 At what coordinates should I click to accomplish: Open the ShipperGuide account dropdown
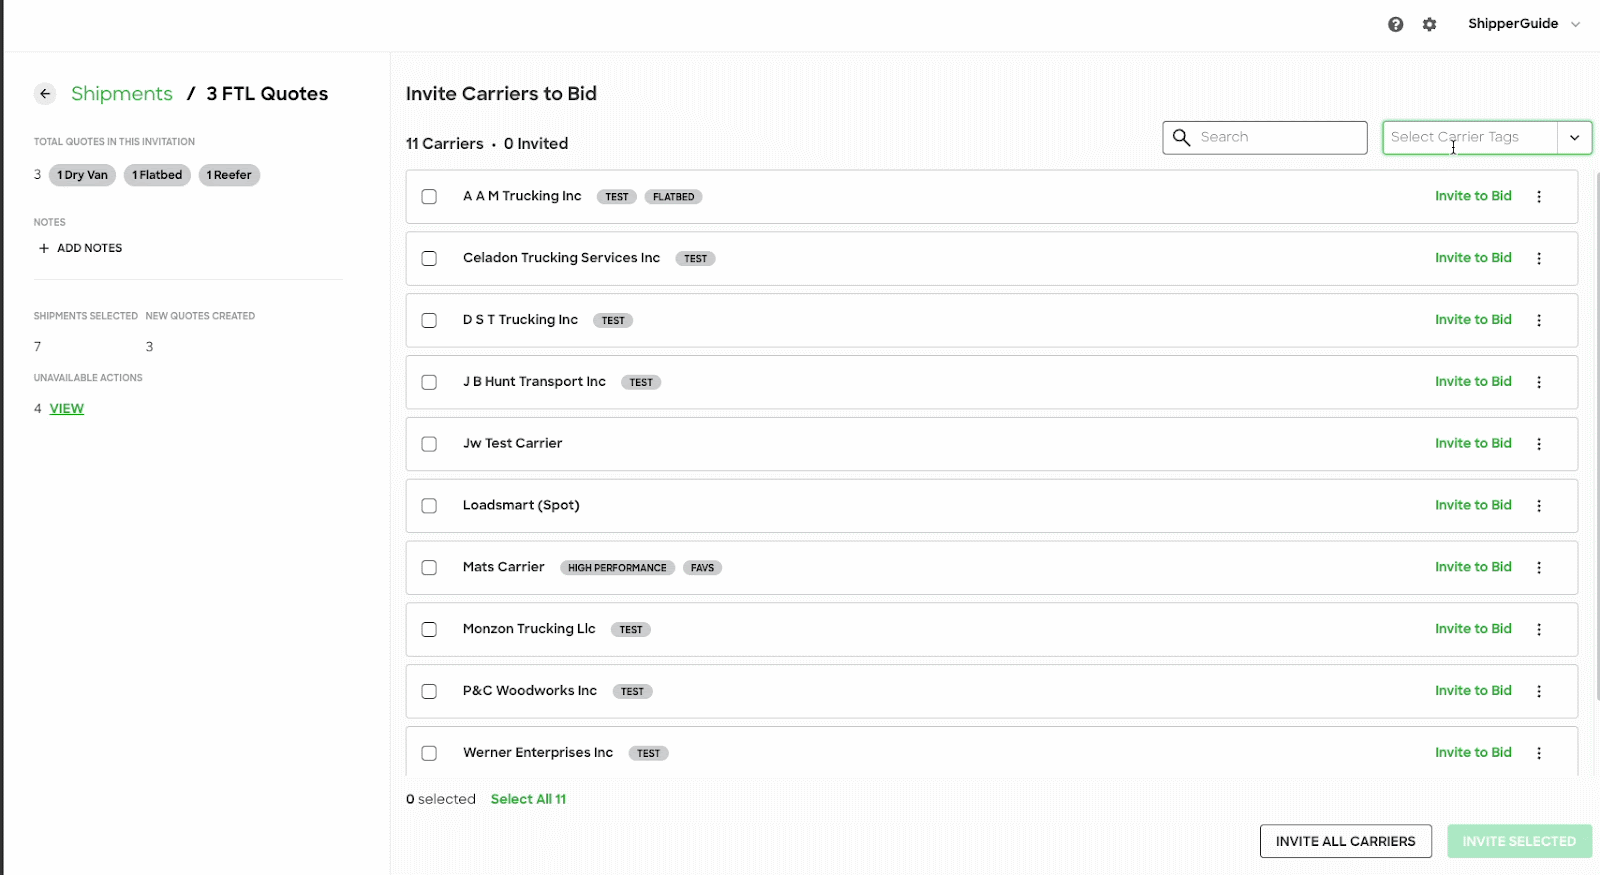(1523, 24)
